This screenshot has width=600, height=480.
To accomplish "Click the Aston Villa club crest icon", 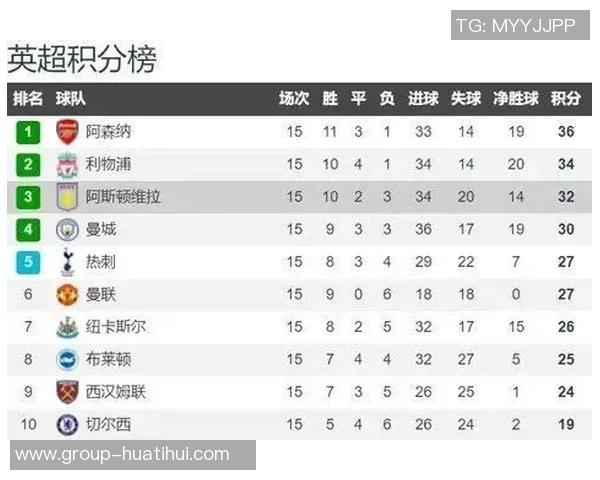I will tap(67, 197).
